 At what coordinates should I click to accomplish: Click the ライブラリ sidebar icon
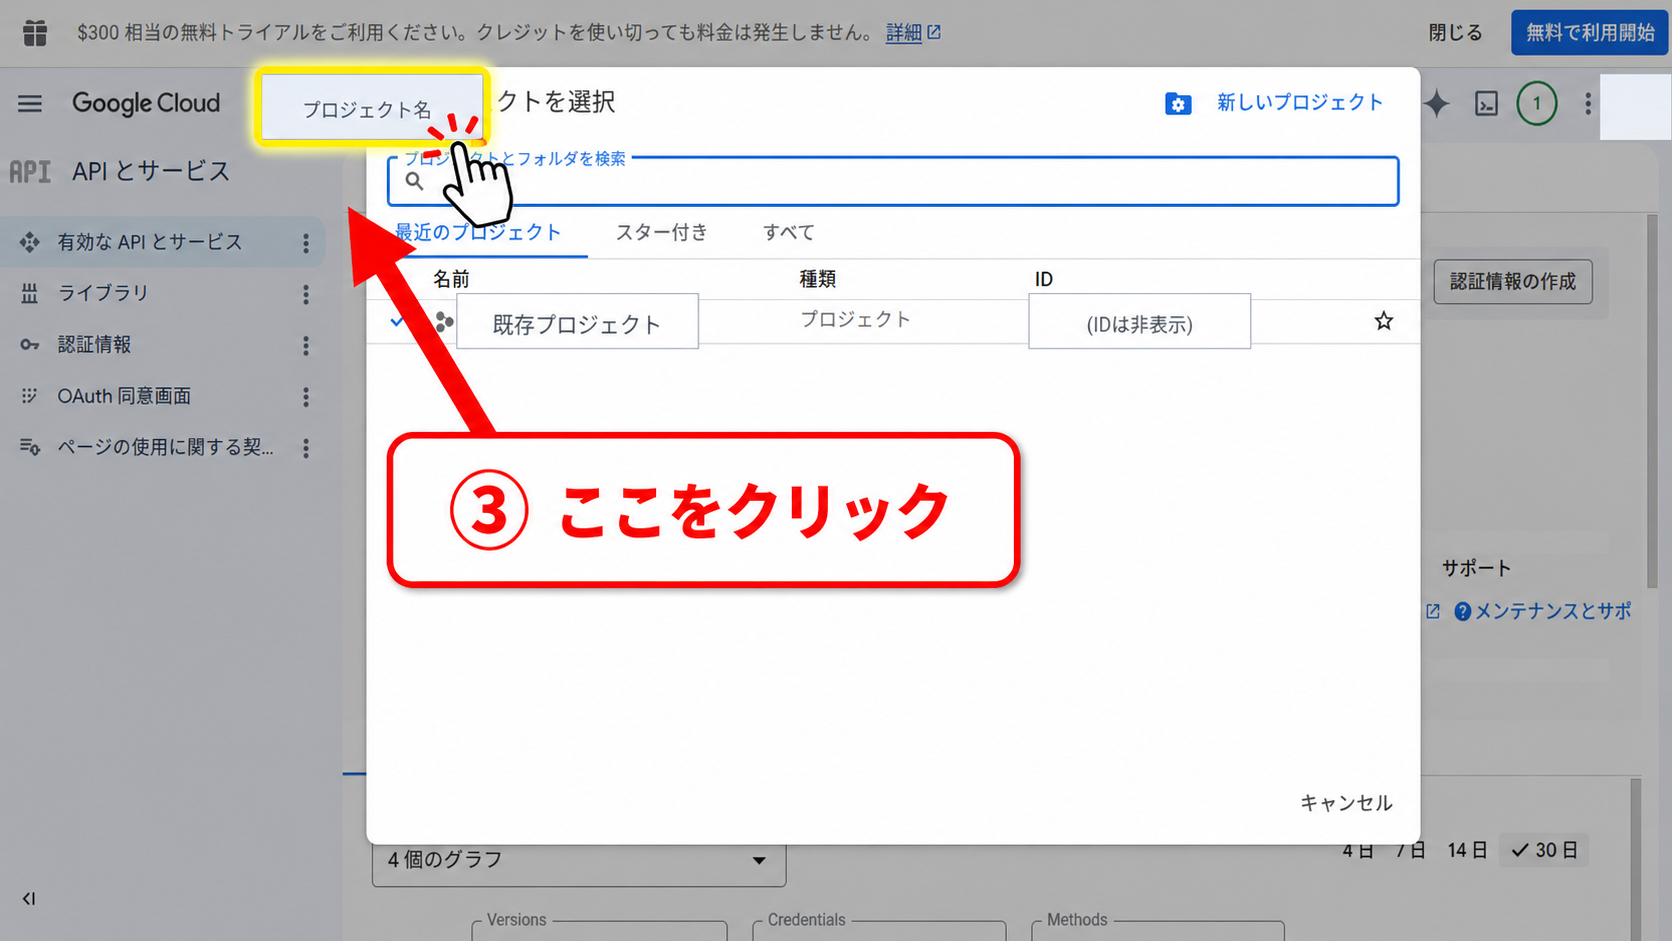click(x=30, y=293)
